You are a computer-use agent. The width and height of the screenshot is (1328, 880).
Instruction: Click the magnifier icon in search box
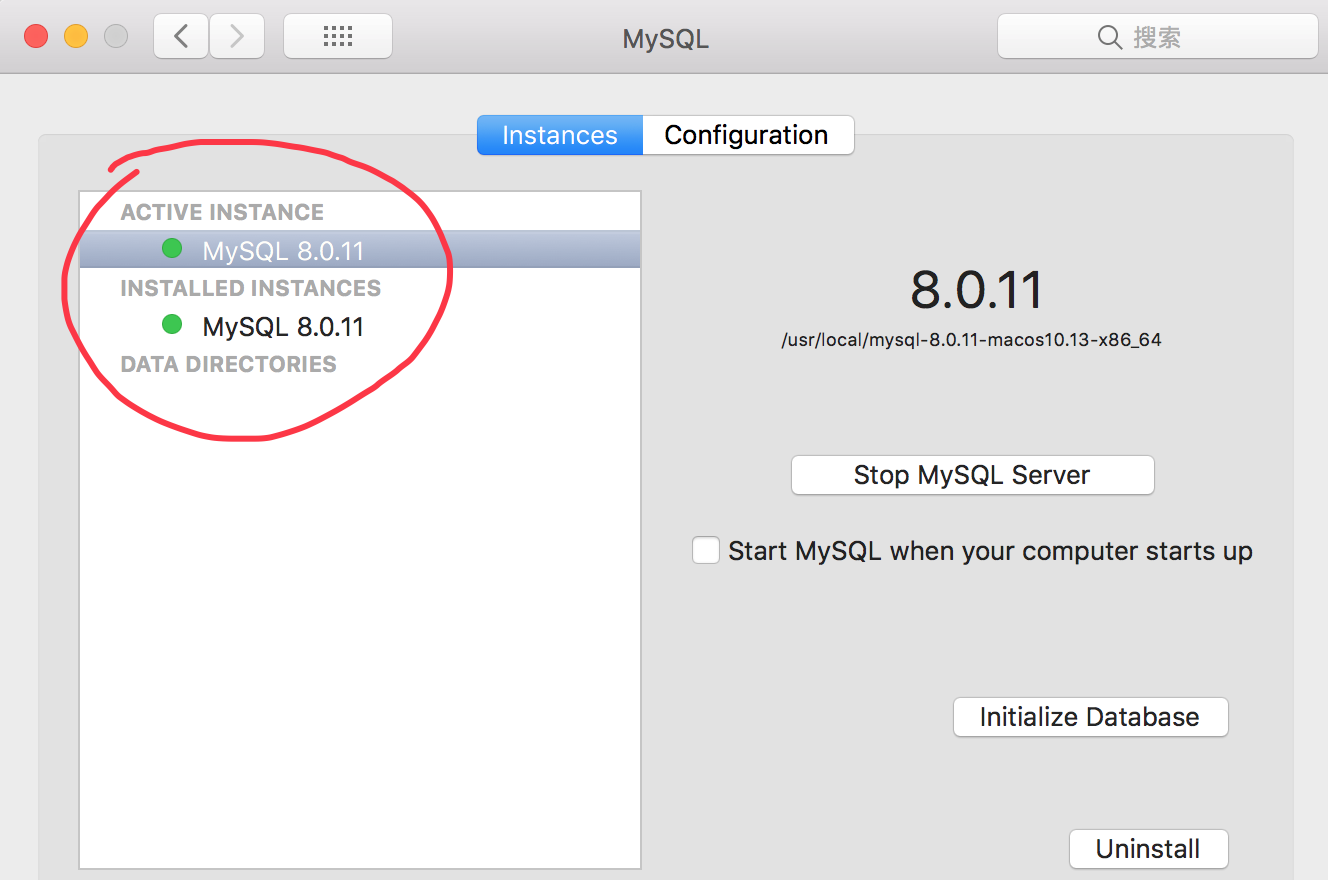(x=1110, y=37)
